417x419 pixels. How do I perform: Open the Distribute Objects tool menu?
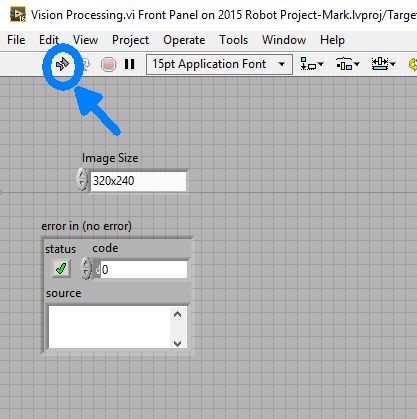(x=347, y=64)
